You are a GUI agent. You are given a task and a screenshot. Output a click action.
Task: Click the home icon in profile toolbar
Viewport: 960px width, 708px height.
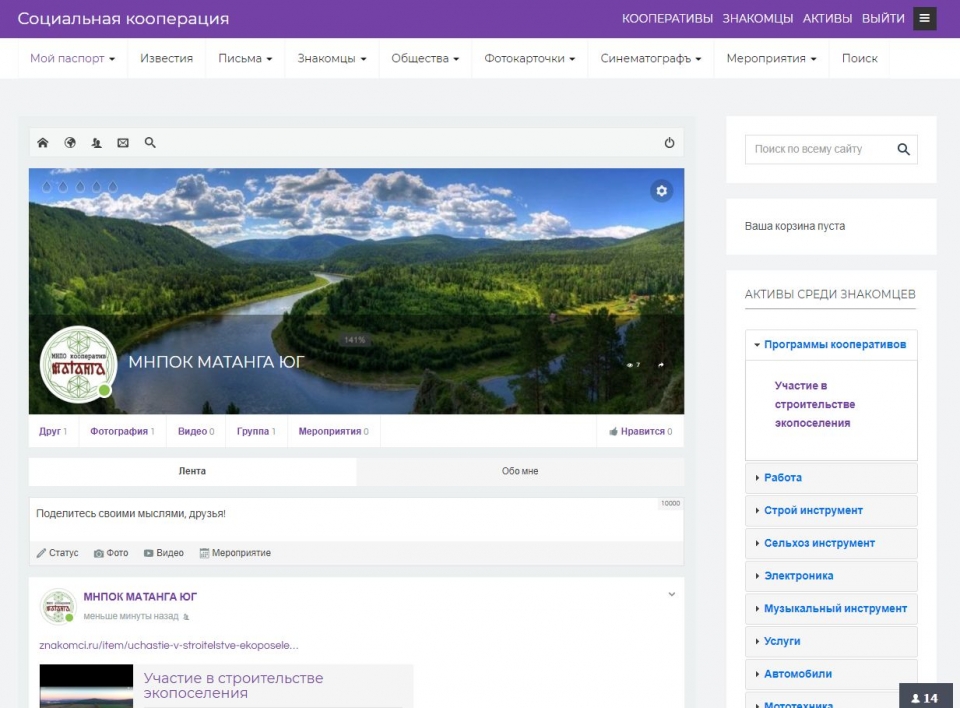[x=42, y=143]
